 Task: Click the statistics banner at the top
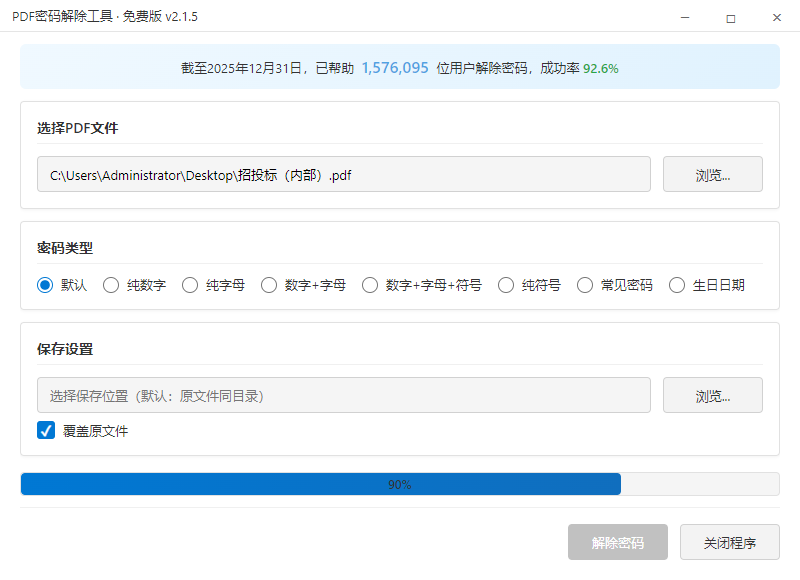tap(400, 66)
